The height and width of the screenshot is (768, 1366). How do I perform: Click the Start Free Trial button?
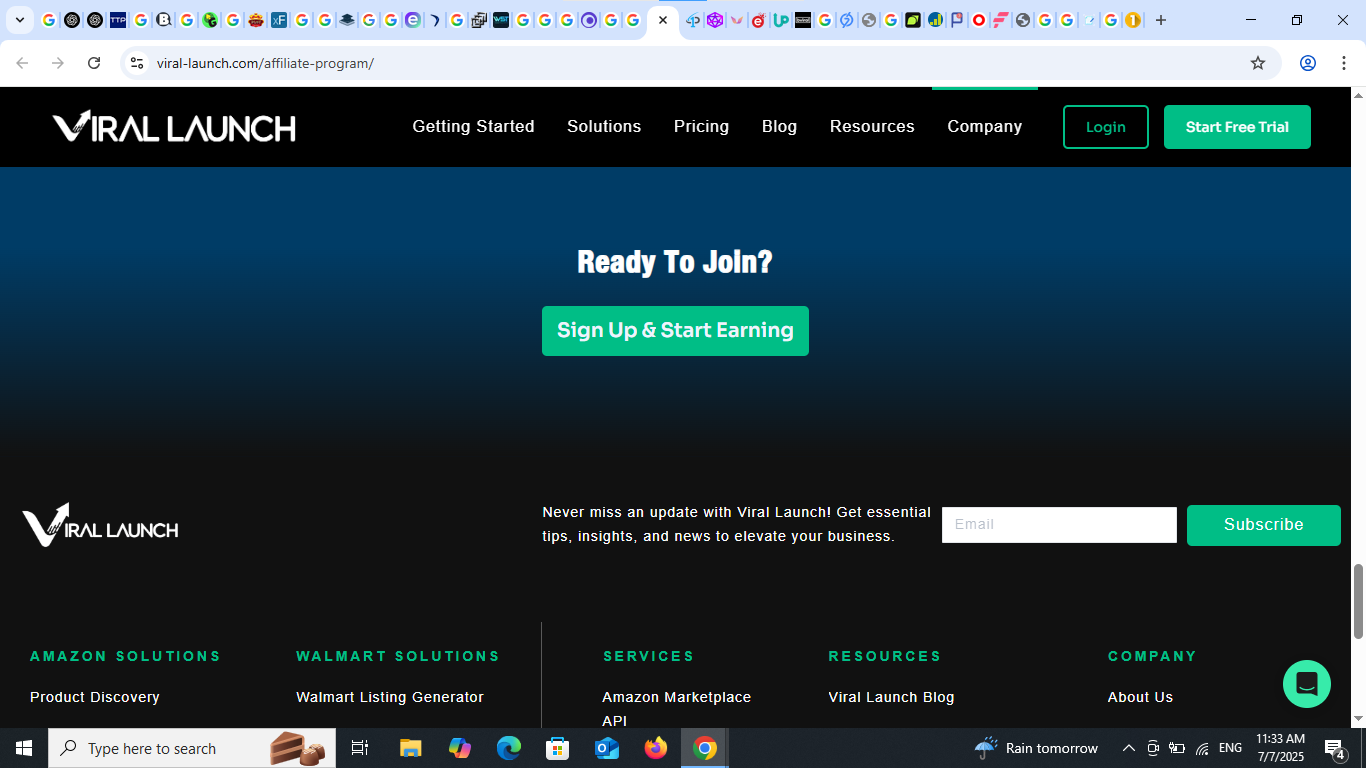1237,127
